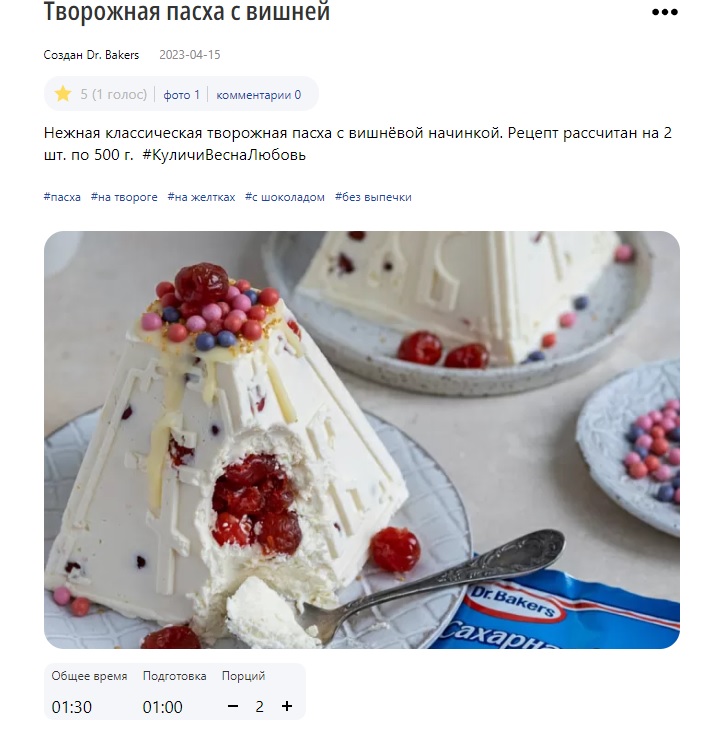Increase portions with the plus button
The height and width of the screenshot is (745, 721).
tap(287, 706)
